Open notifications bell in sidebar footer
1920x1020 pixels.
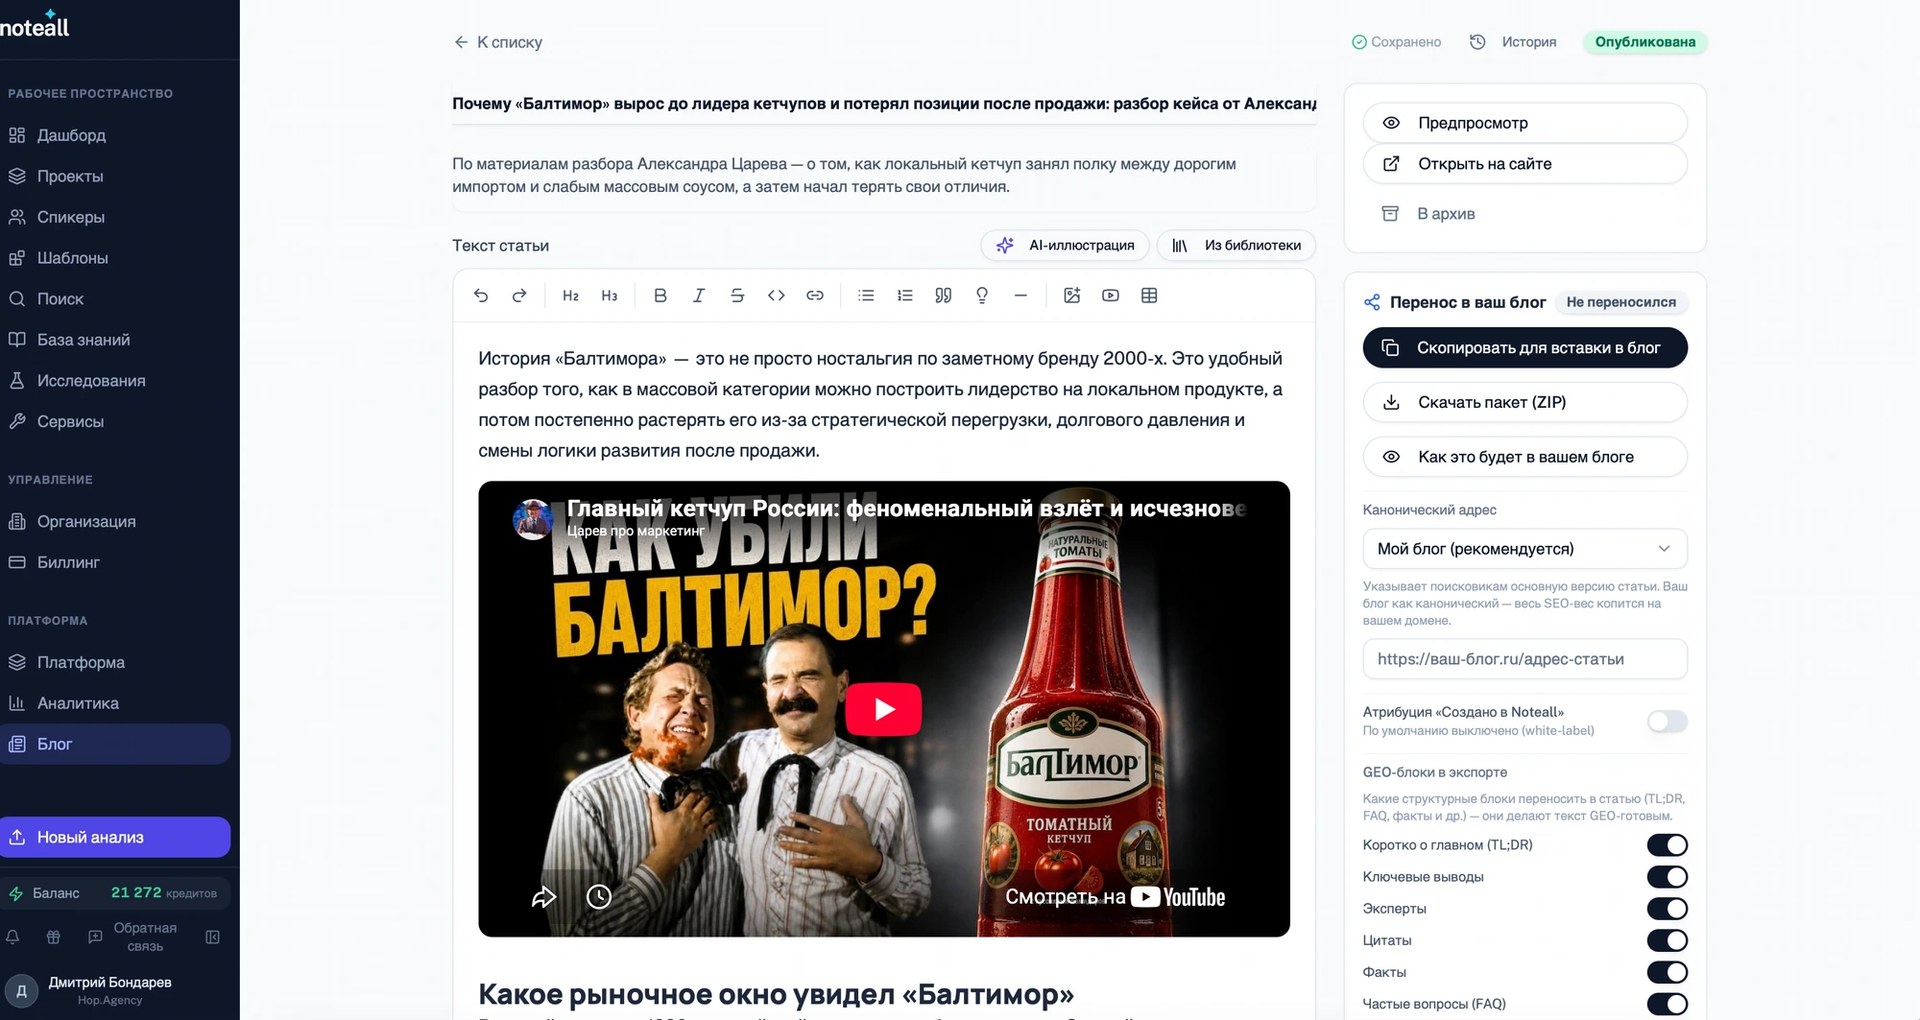click(13, 937)
